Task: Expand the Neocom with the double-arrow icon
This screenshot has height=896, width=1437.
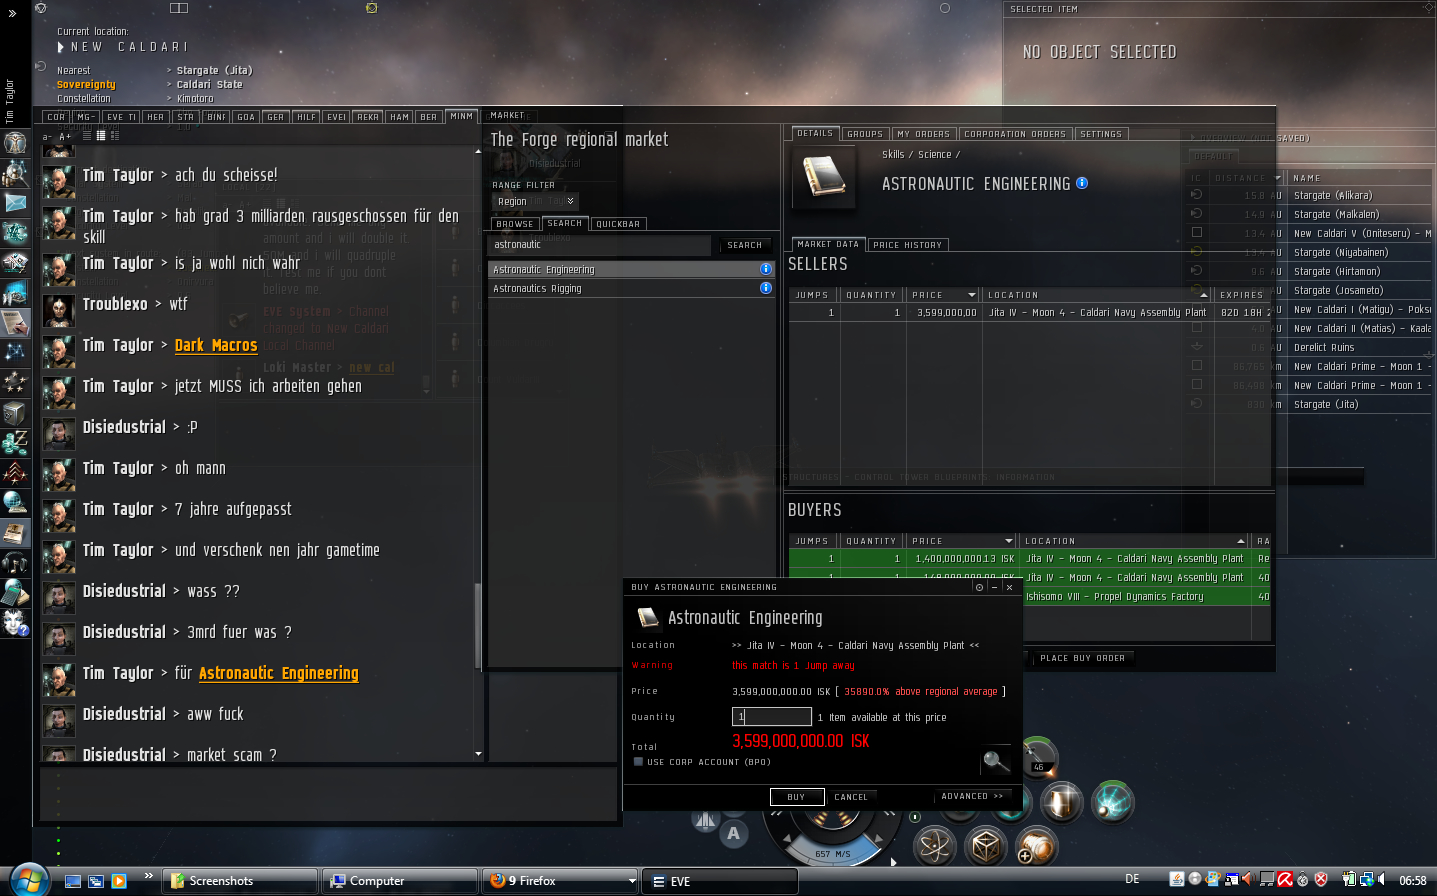Action: (12, 14)
